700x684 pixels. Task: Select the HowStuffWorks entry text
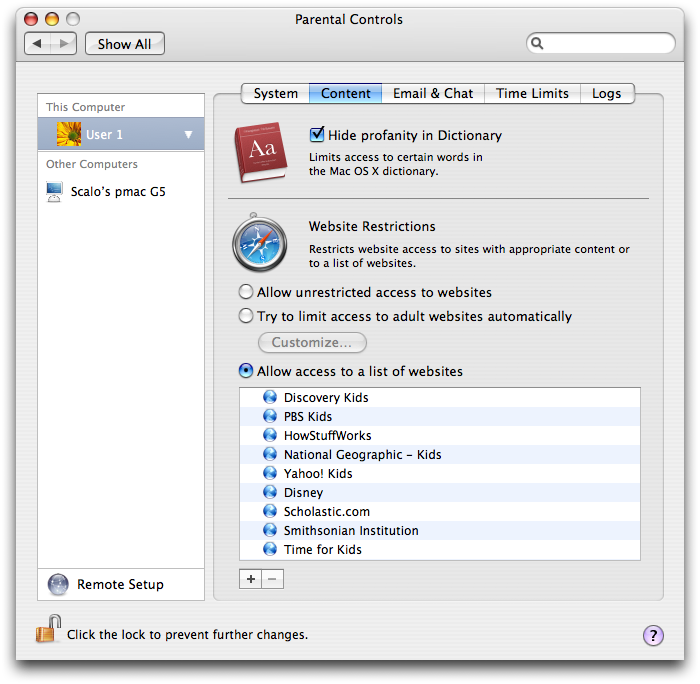328,435
